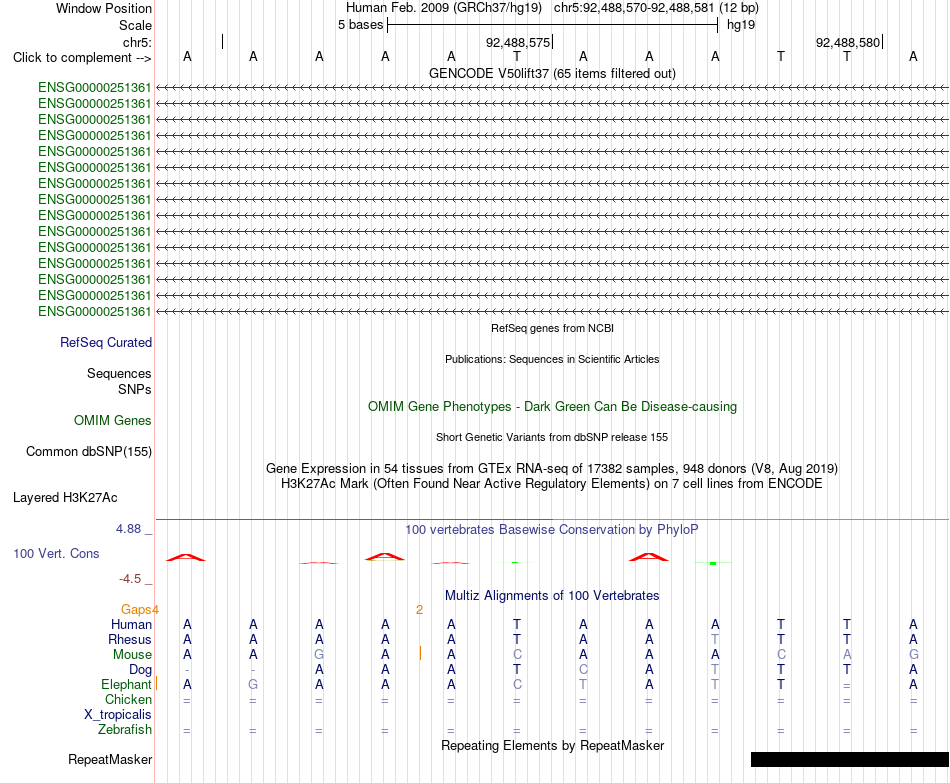Screen dimensions: 950x783
Task: Open the H3K27Ac Mark ENCODE track title
Action: tap(552, 484)
